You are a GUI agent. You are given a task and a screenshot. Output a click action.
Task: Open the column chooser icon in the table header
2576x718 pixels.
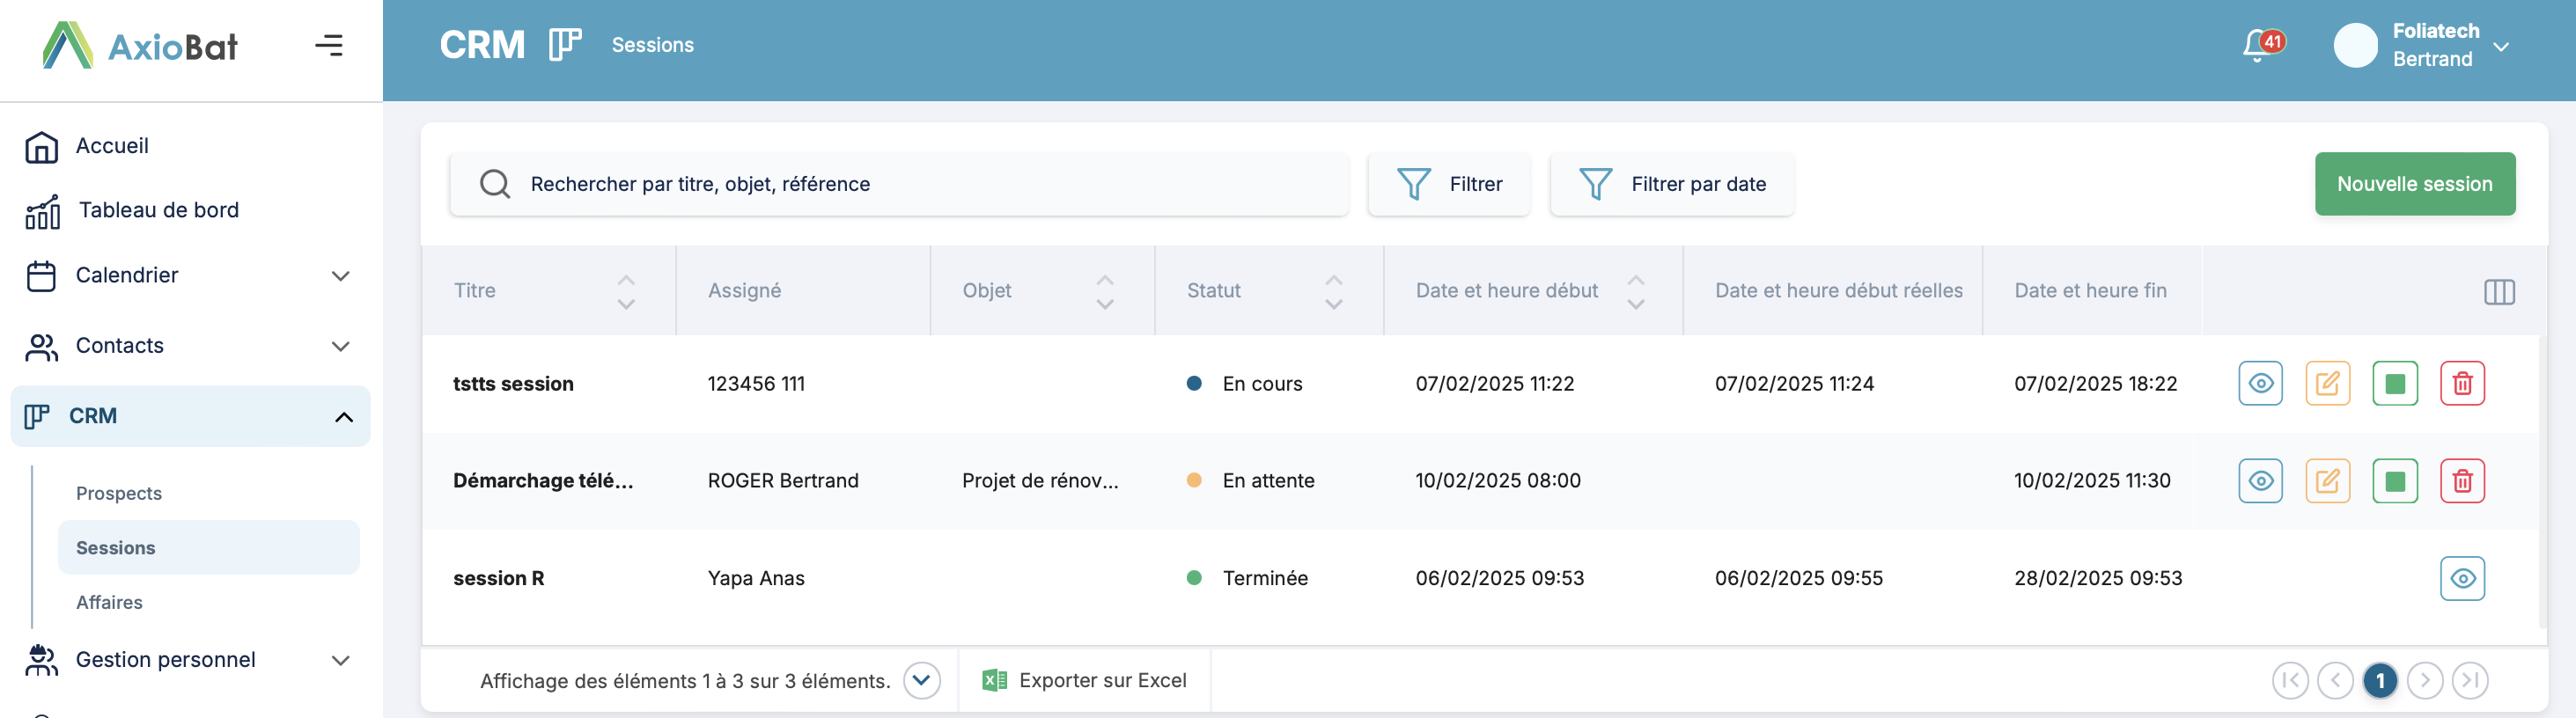[2498, 292]
